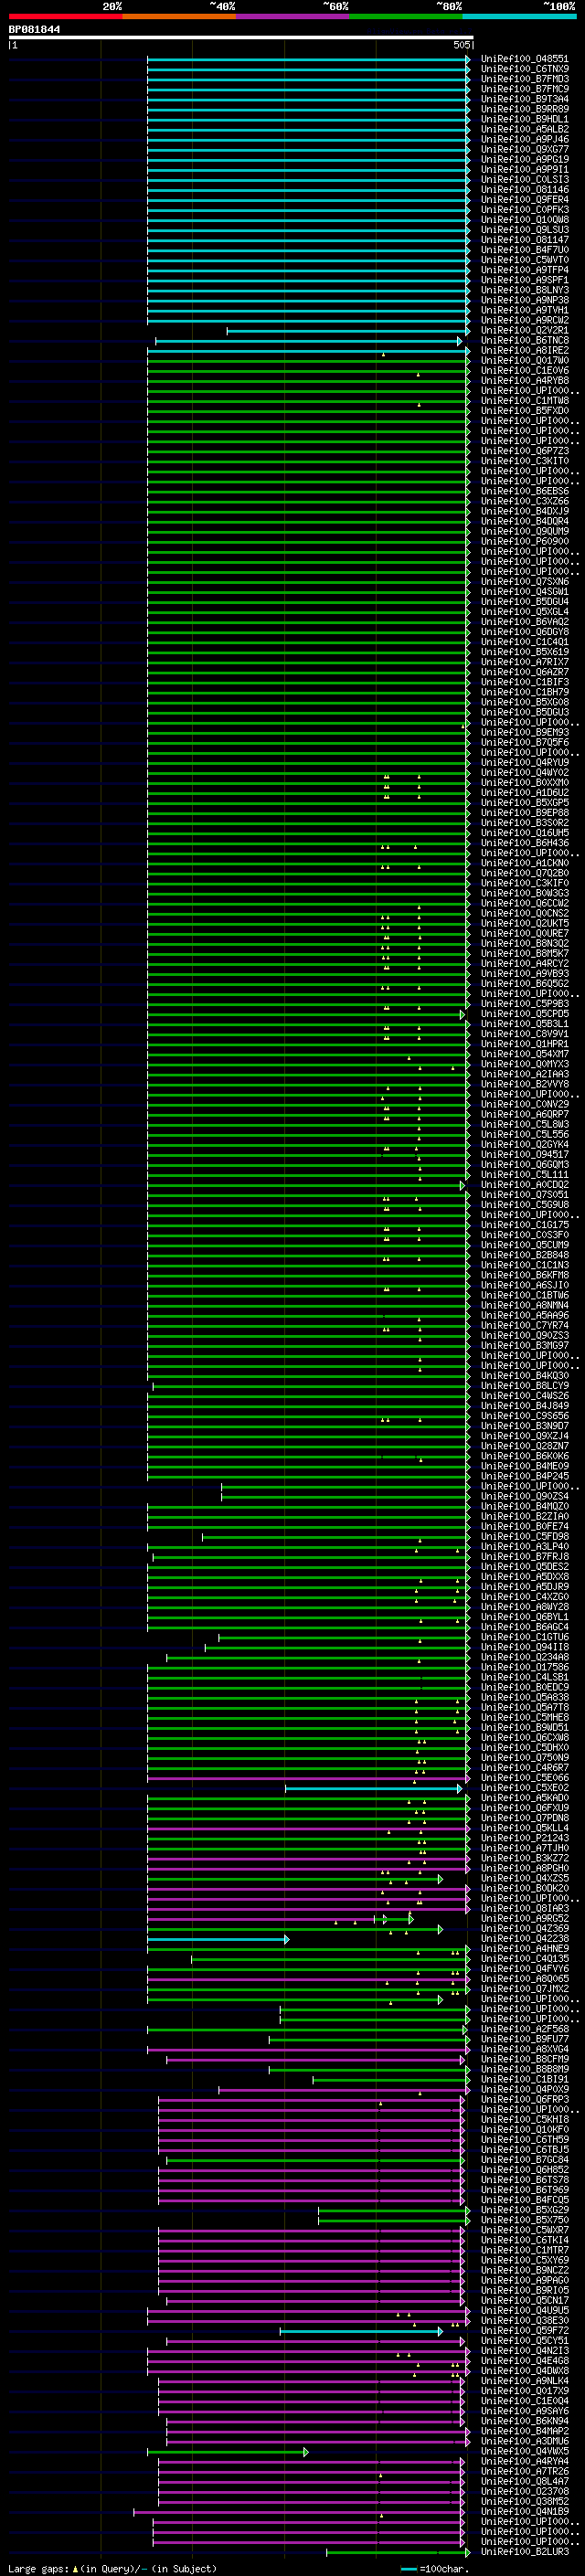Click the orange ~40% identity legend swatch
Screen dimensions: 585x2576
(179, 16)
